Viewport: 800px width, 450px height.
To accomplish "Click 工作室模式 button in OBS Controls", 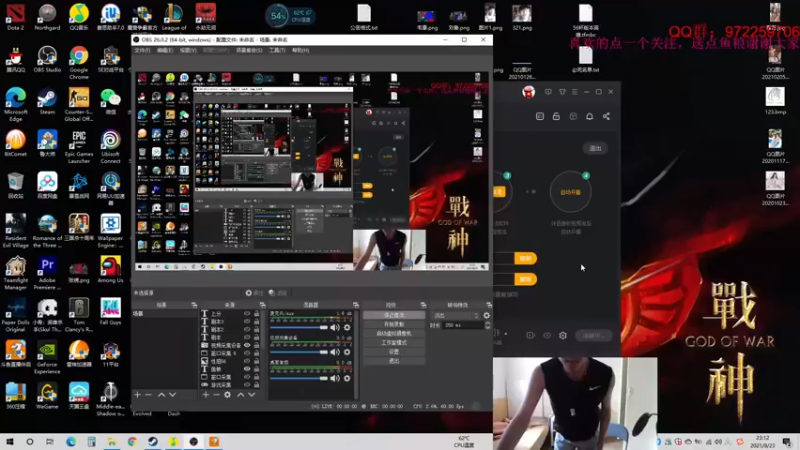I will (x=394, y=342).
